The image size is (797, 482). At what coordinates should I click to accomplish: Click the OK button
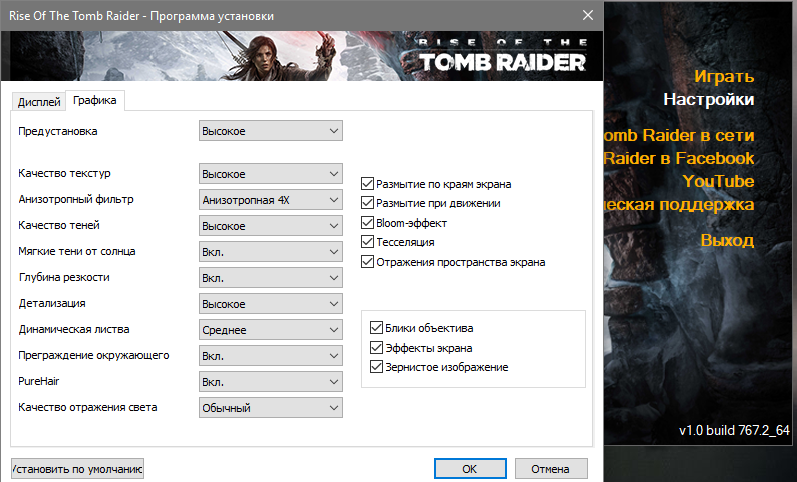pyautogui.click(x=470, y=469)
